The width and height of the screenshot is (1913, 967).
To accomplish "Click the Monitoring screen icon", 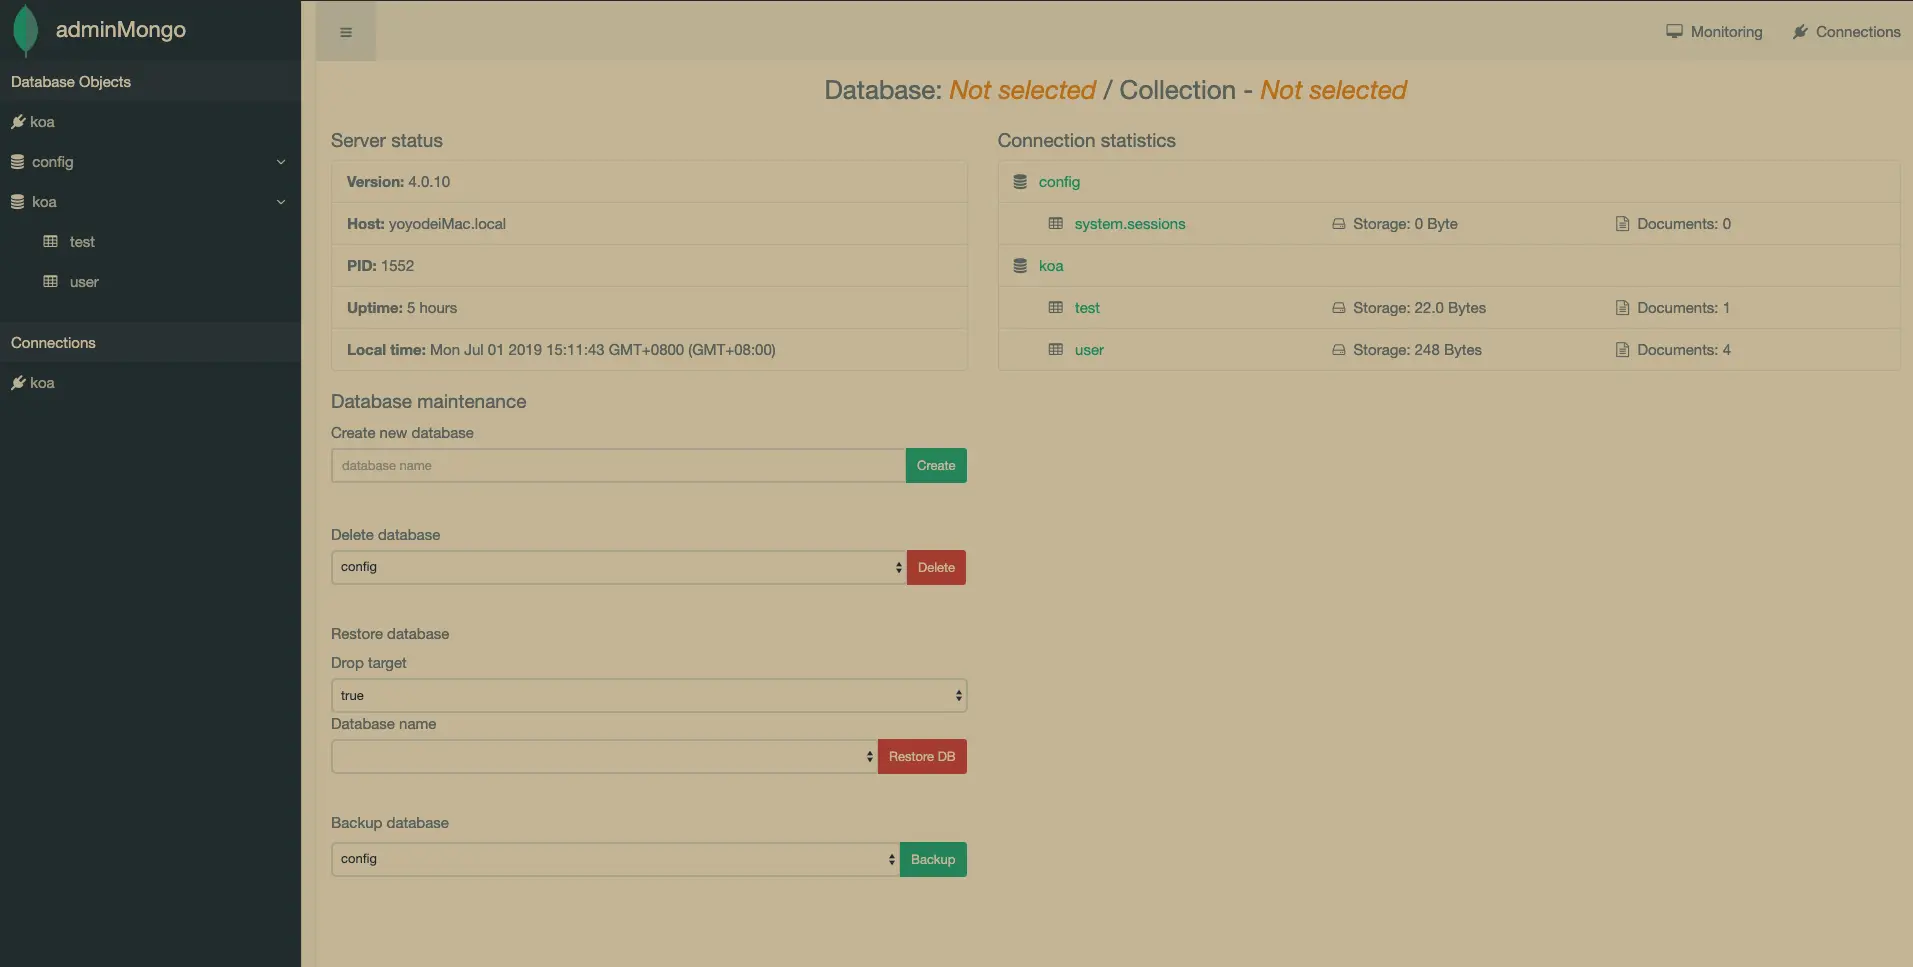I will (1674, 32).
